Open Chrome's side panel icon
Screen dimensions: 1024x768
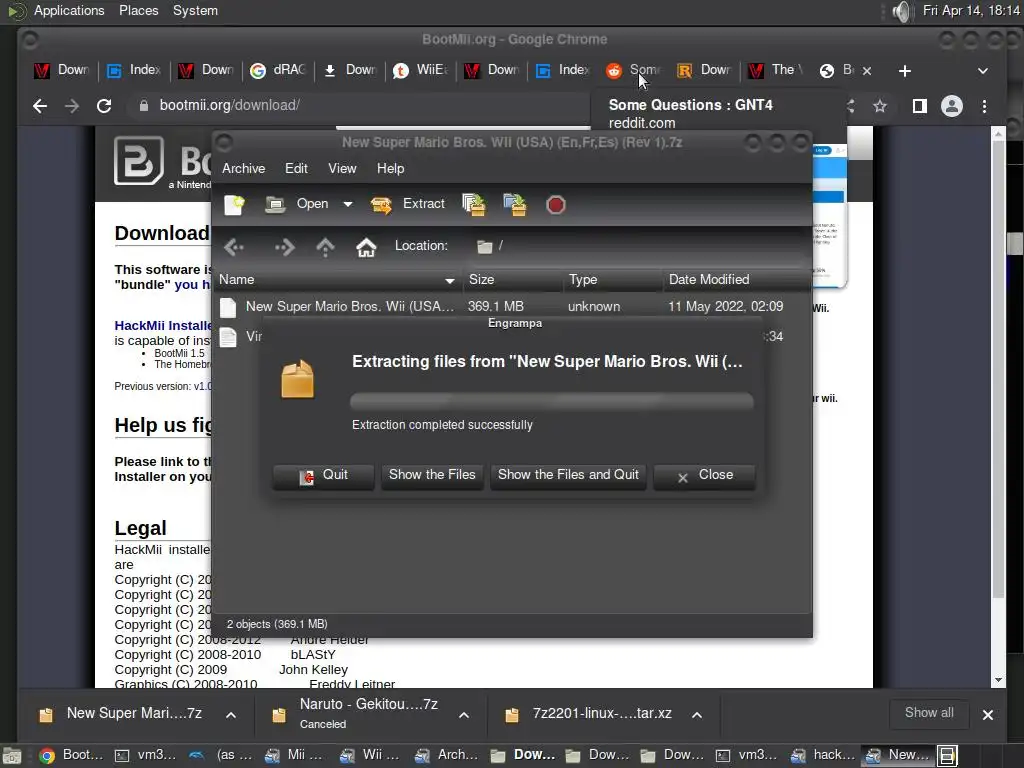pyautogui.click(x=920, y=106)
